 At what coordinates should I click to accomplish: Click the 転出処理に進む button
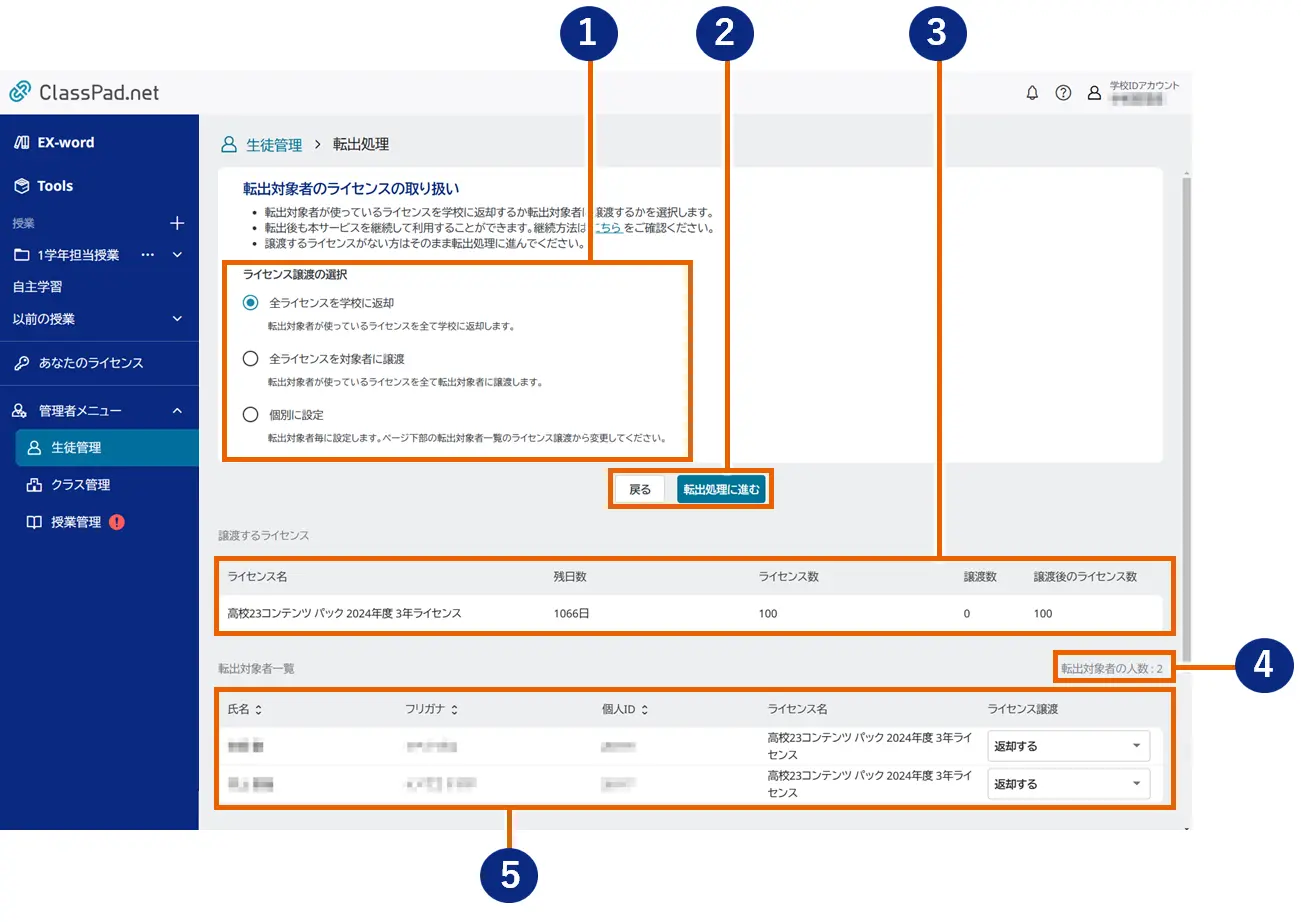[721, 489]
